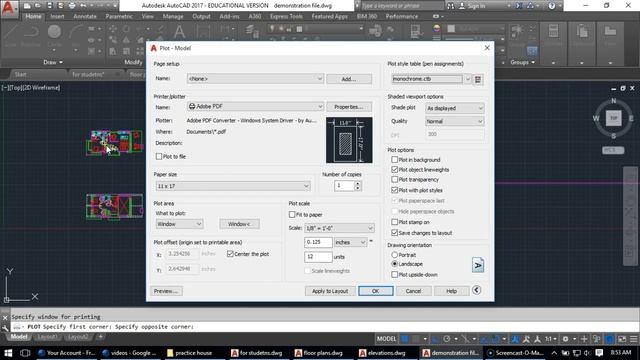The image size is (640, 360).
Task: Select the Arc tool in Draw panel
Action: (76, 35)
